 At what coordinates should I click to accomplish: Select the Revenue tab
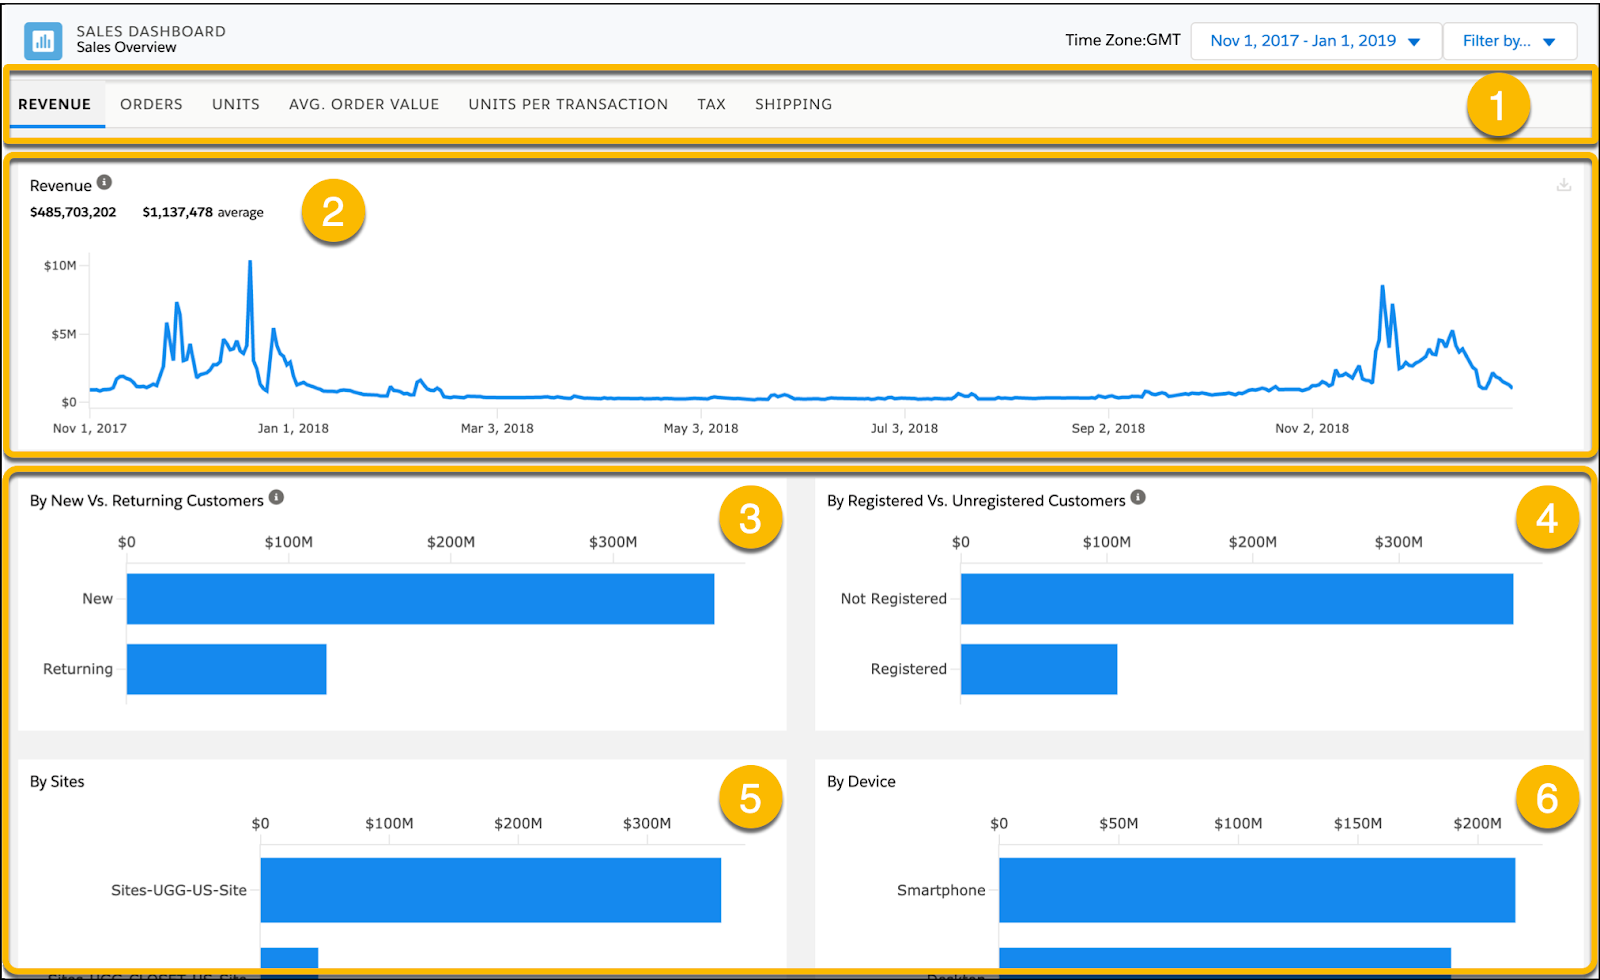(55, 104)
